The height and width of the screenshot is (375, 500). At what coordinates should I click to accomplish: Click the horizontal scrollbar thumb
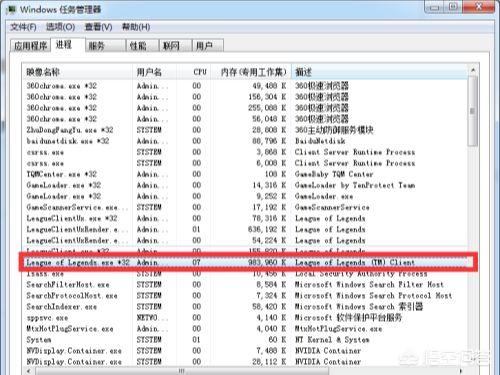(x=182, y=371)
